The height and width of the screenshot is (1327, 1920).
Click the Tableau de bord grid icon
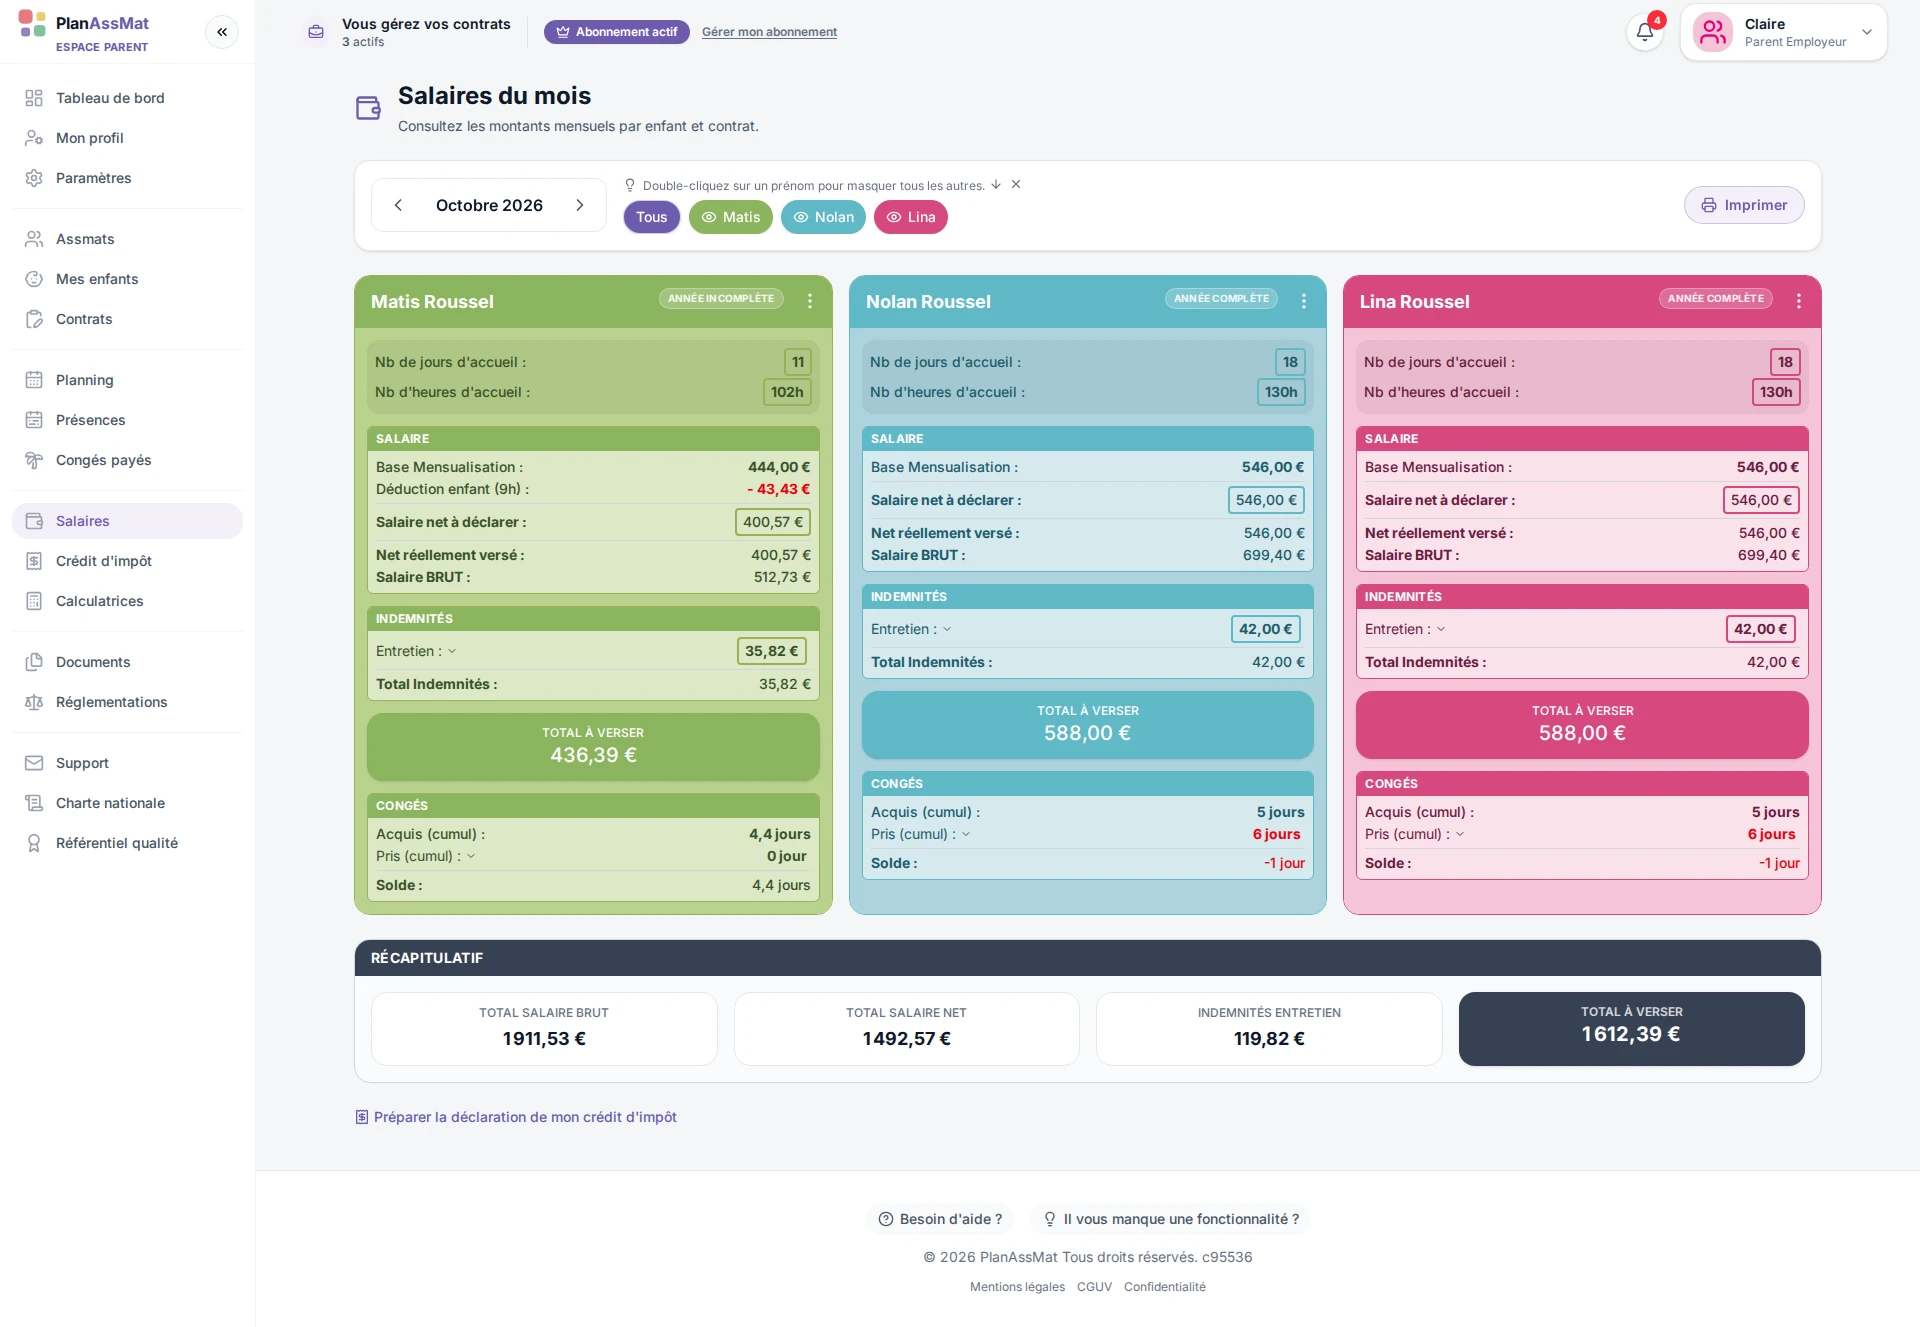coord(34,98)
